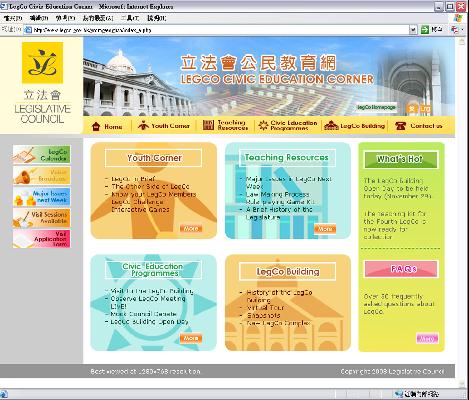
Task: Open the address bar dropdown arrow
Action: (413, 30)
